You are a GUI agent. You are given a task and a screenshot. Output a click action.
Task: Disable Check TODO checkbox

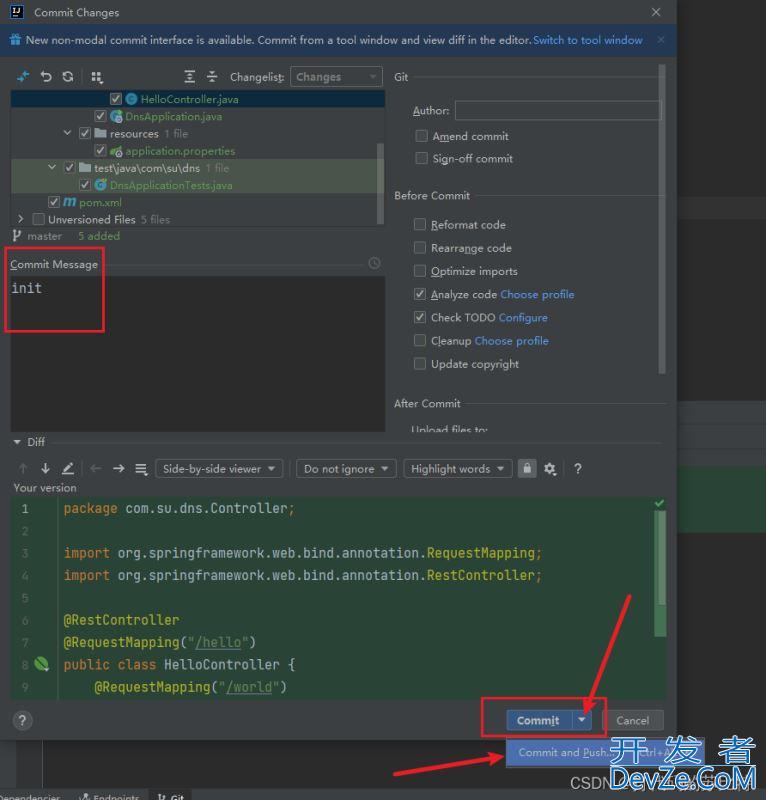(419, 317)
